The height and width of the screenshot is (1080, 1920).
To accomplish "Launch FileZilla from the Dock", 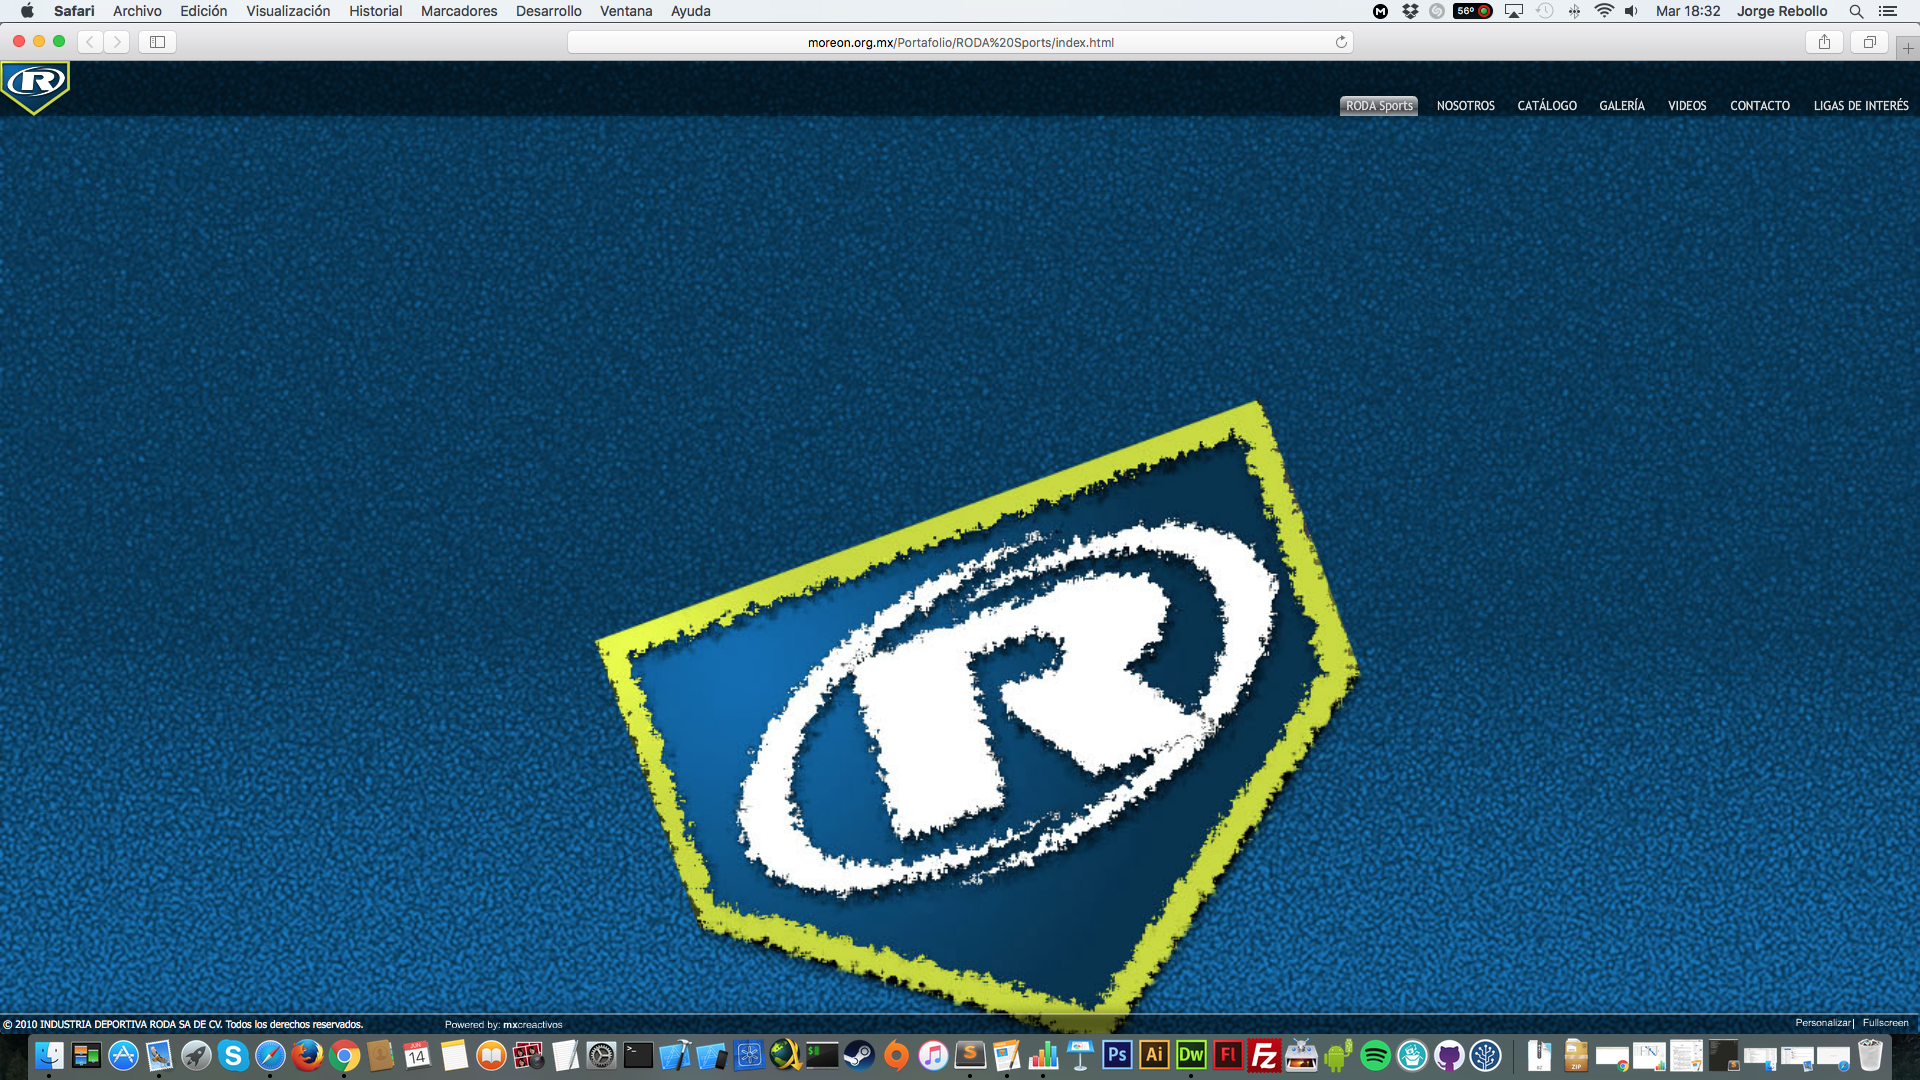I will (x=1265, y=1055).
